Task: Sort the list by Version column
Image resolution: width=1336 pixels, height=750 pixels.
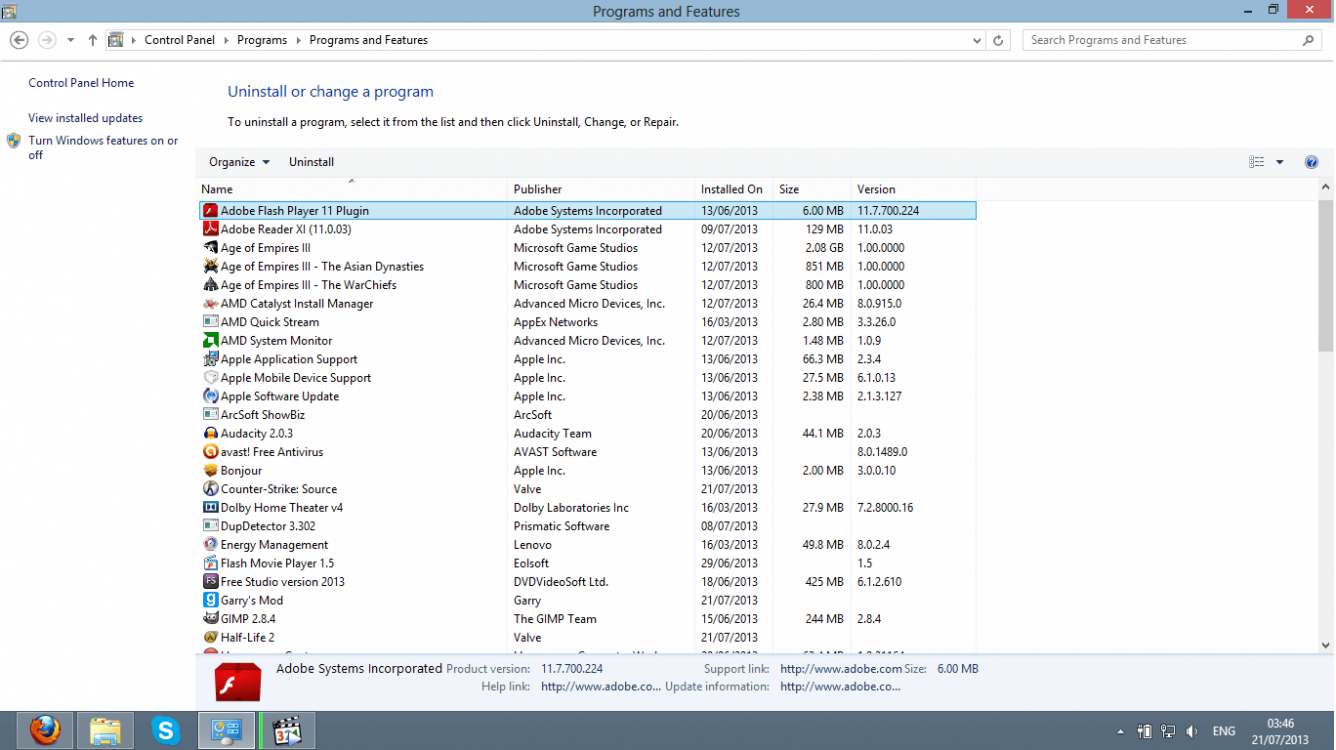Action: [x=913, y=189]
